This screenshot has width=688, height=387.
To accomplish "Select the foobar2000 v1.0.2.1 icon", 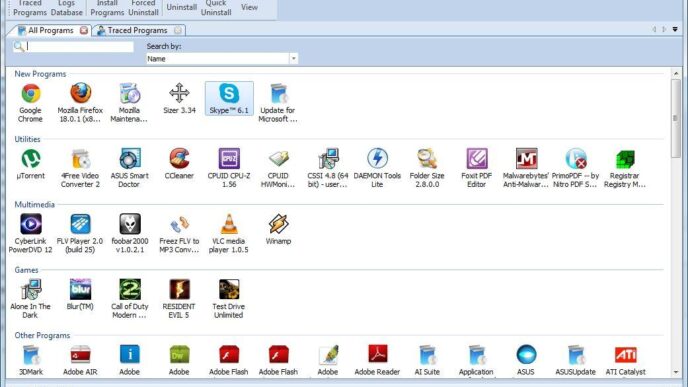I will coord(129,224).
